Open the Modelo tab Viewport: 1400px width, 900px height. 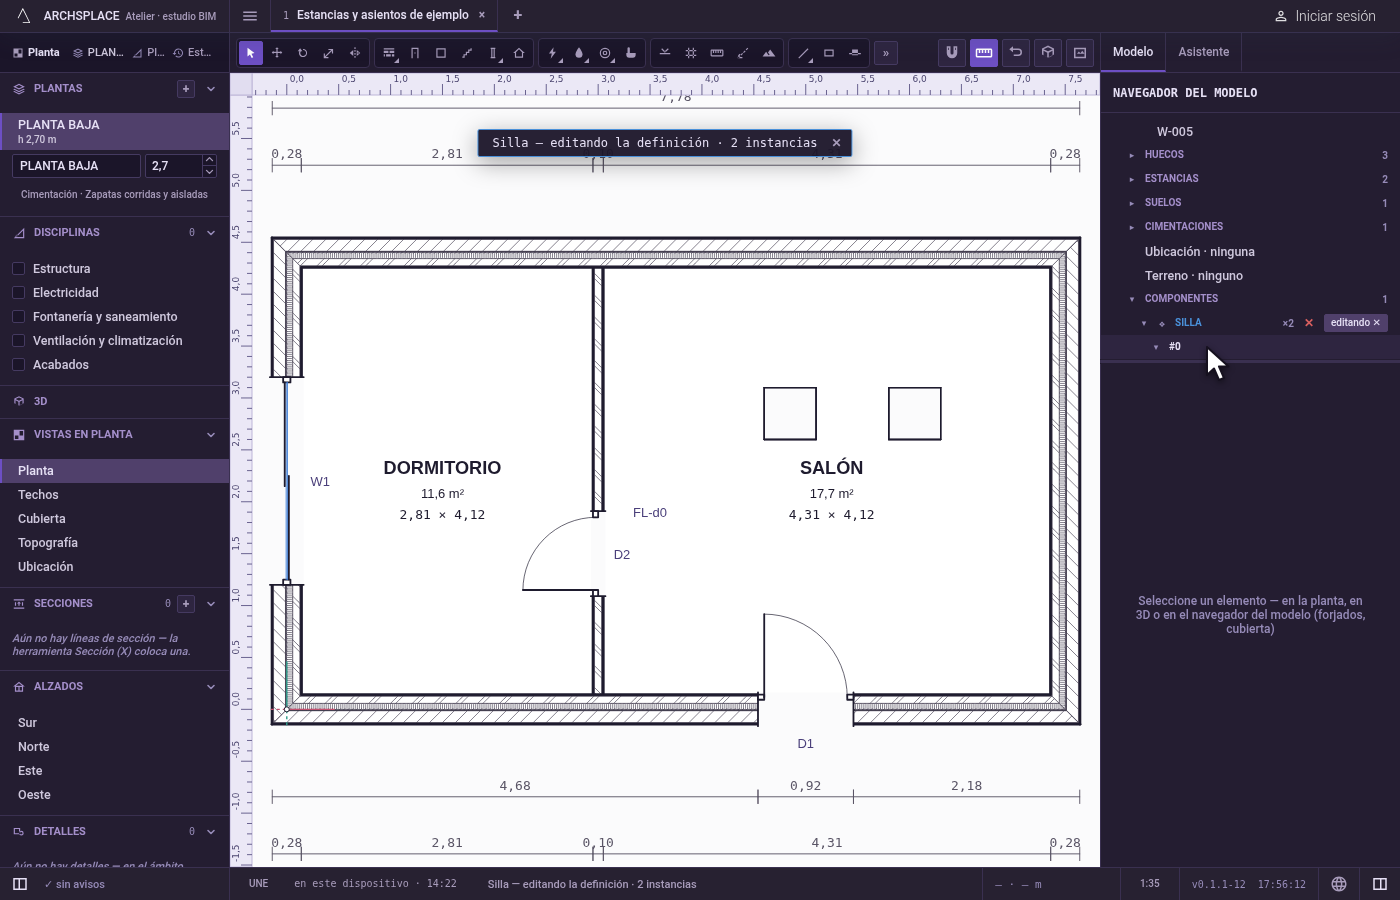[1133, 52]
